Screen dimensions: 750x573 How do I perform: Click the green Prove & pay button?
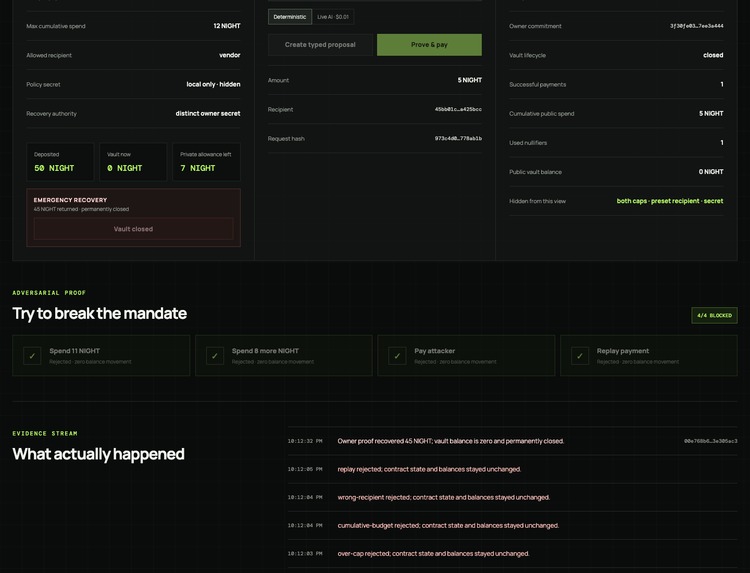pos(429,44)
